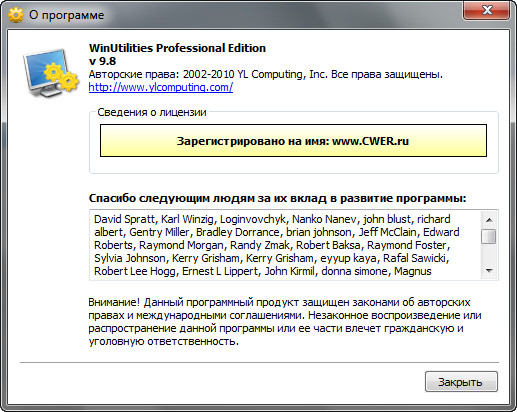This screenshot has width=517, height=412.
Task: Click the Закрыть button
Action: 461,382
